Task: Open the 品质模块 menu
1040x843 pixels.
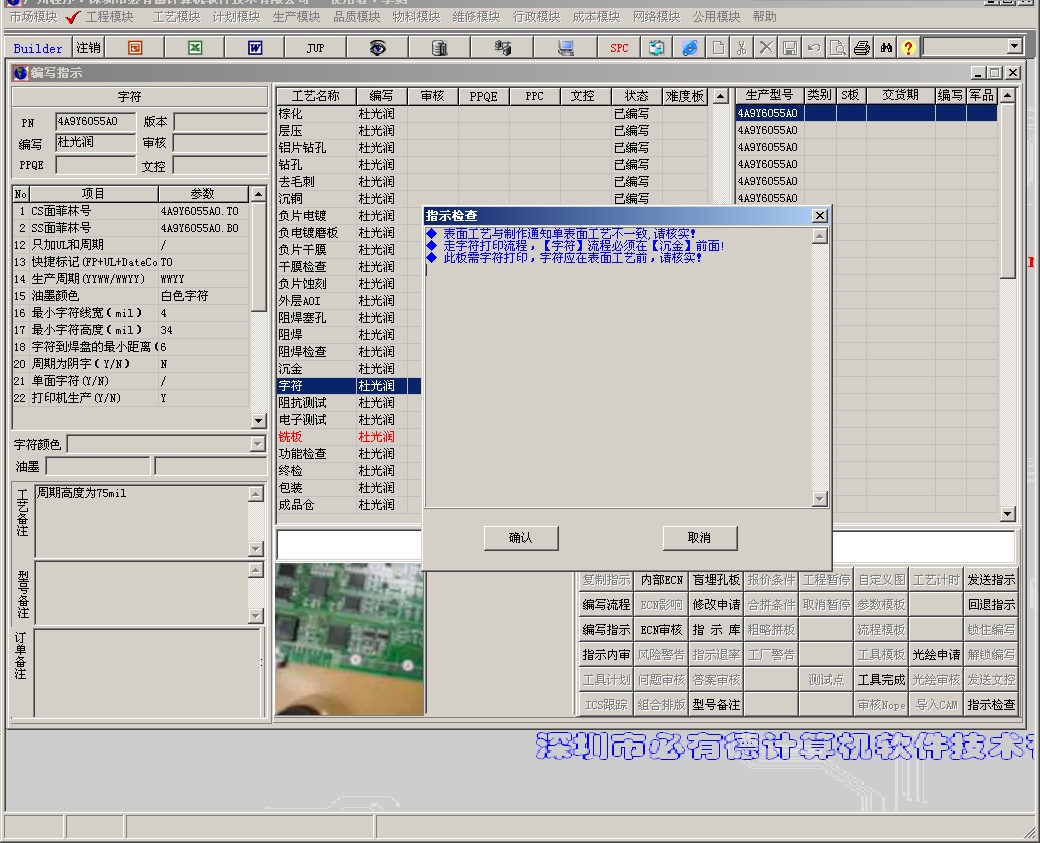Action: [x=356, y=17]
